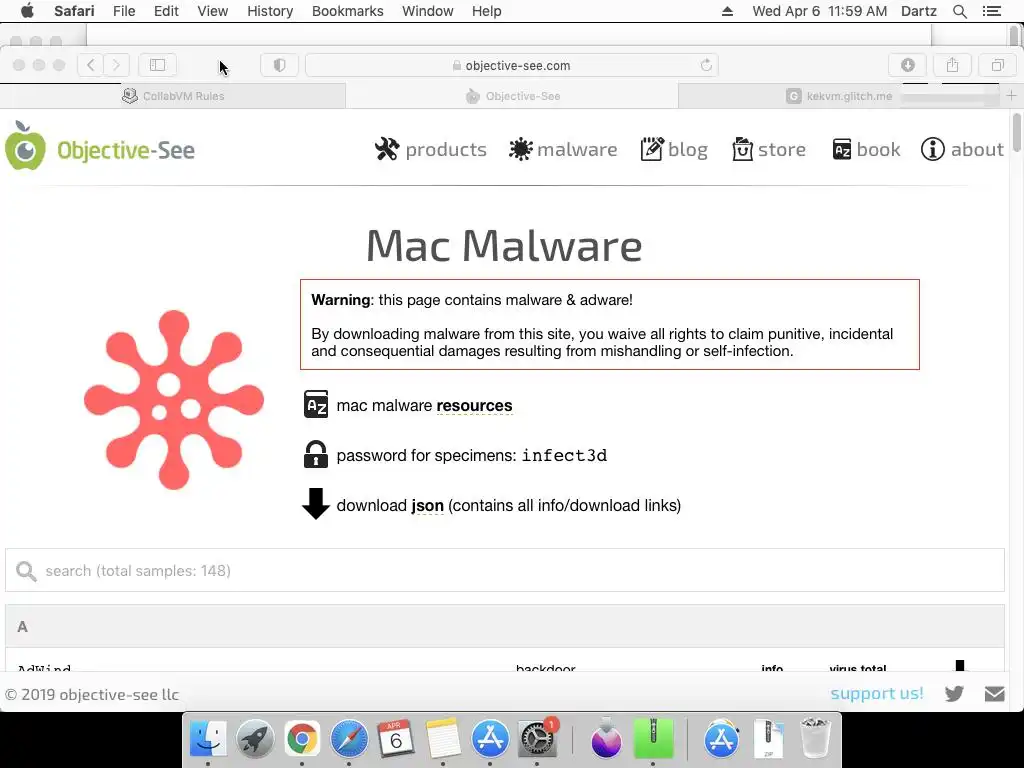Viewport: 1024px width, 768px height.
Task: Go forward with Safari forward arrow
Action: 116,65
